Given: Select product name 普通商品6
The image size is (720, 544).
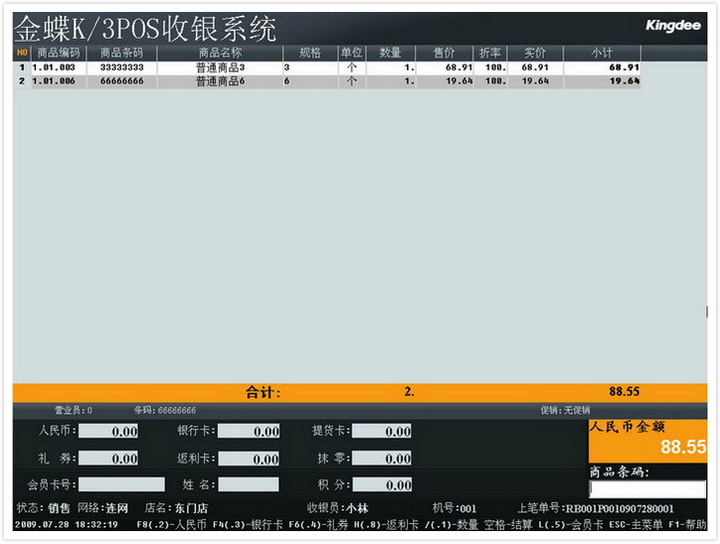Looking at the screenshot, I should (220, 81).
